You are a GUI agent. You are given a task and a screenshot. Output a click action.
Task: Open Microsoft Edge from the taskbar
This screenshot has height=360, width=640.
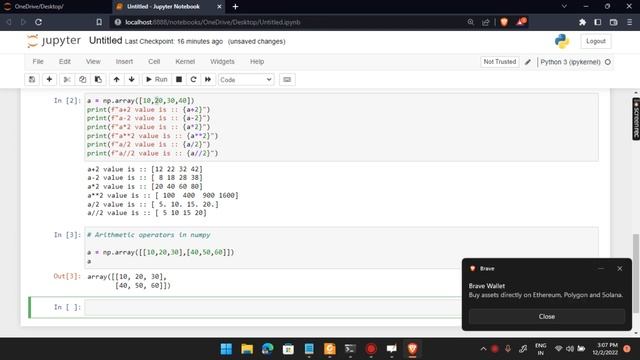coord(268,349)
